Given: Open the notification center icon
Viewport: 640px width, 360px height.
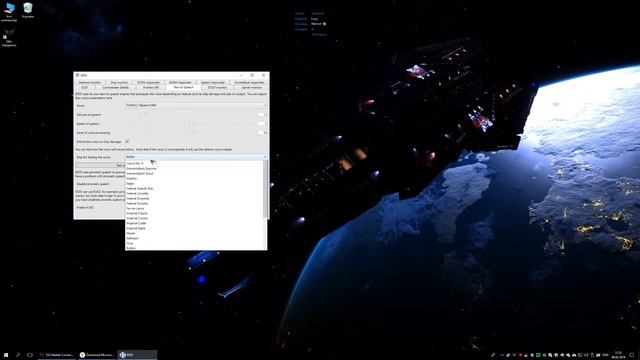Looking at the screenshot, I should tap(632, 355).
